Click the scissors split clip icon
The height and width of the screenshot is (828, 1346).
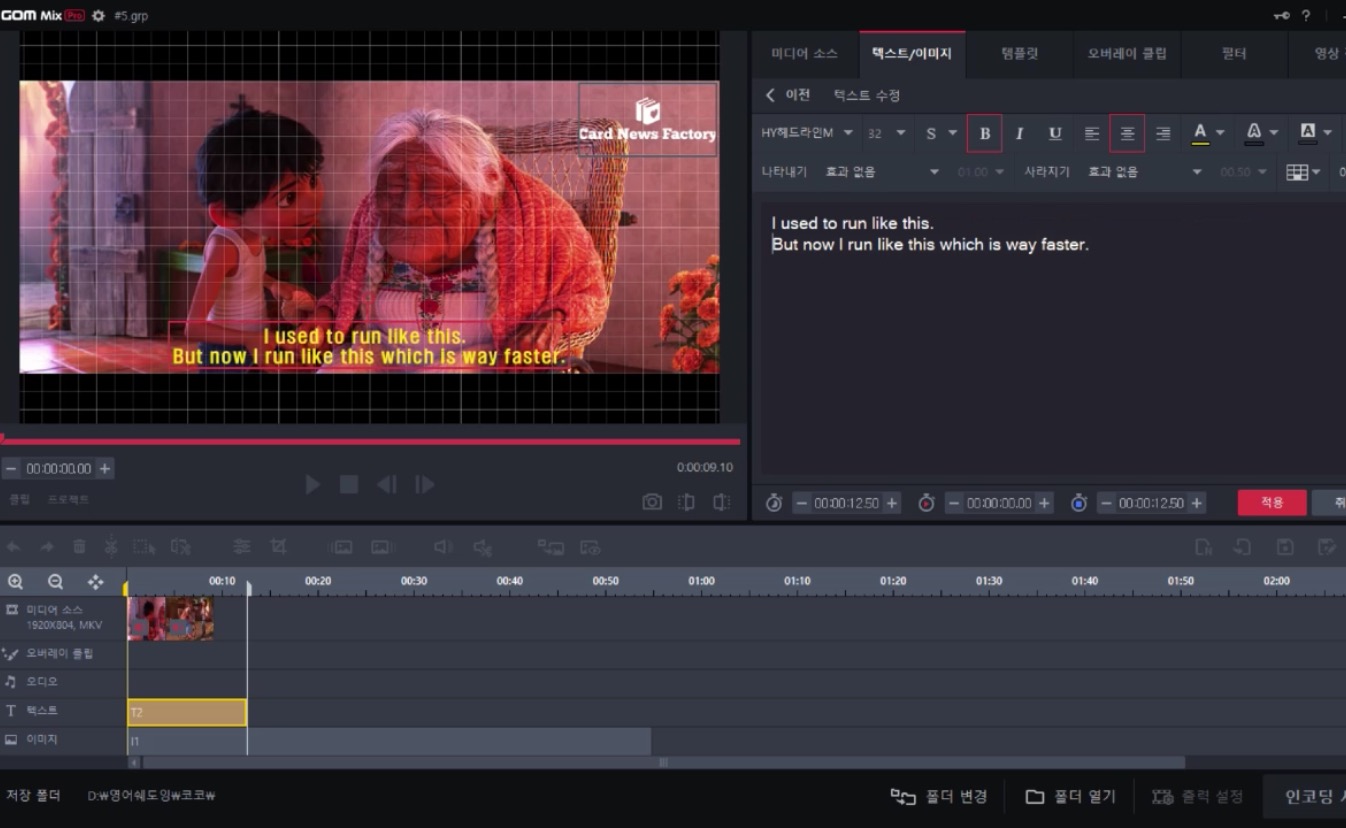pyautogui.click(x=111, y=545)
